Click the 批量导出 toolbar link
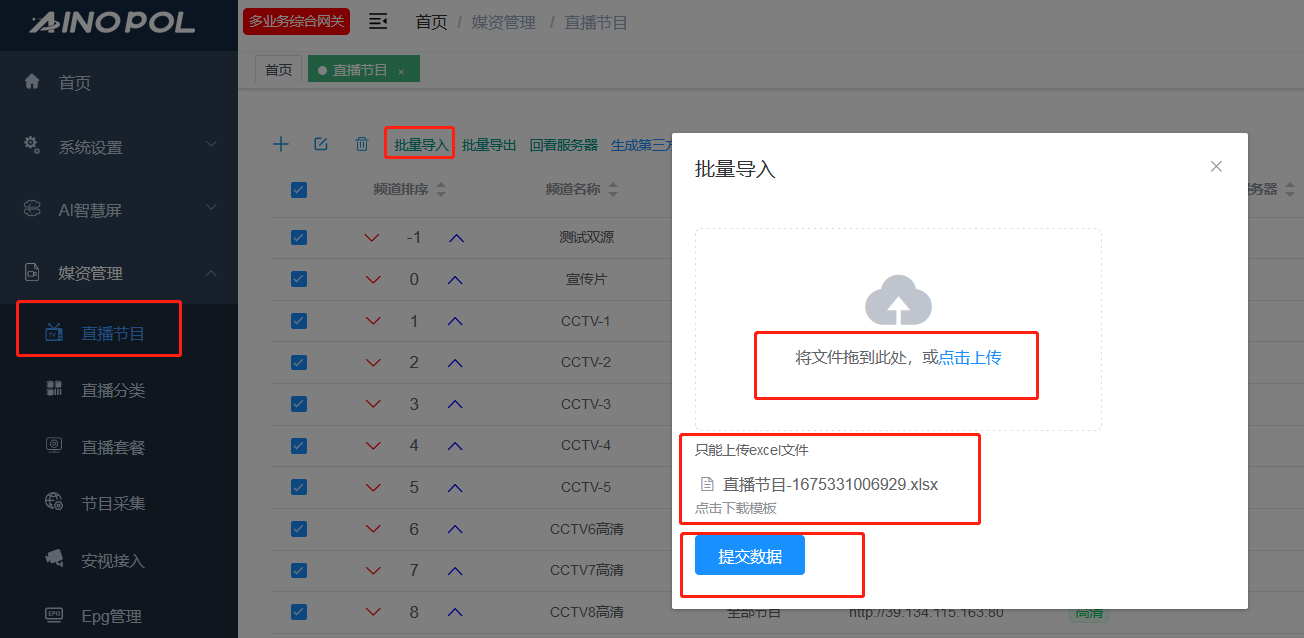The width and height of the screenshot is (1304, 638). click(x=489, y=145)
